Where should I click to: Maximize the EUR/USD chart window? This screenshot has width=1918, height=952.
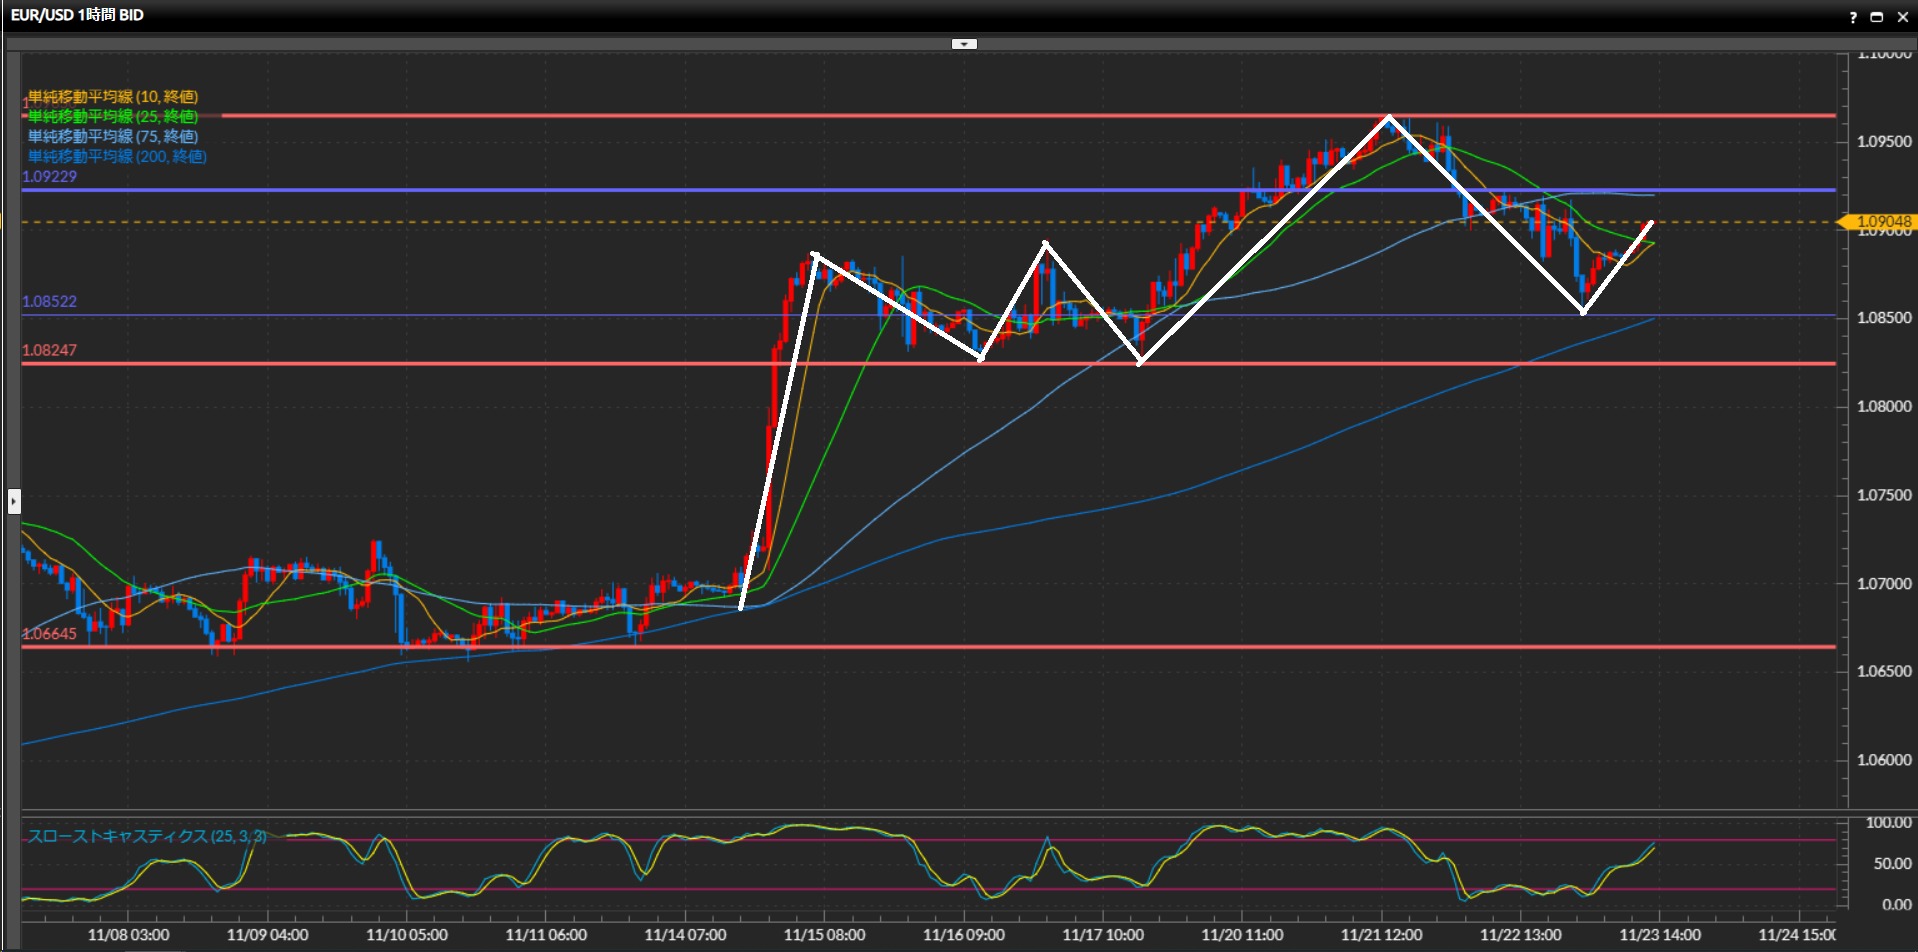coord(1876,17)
